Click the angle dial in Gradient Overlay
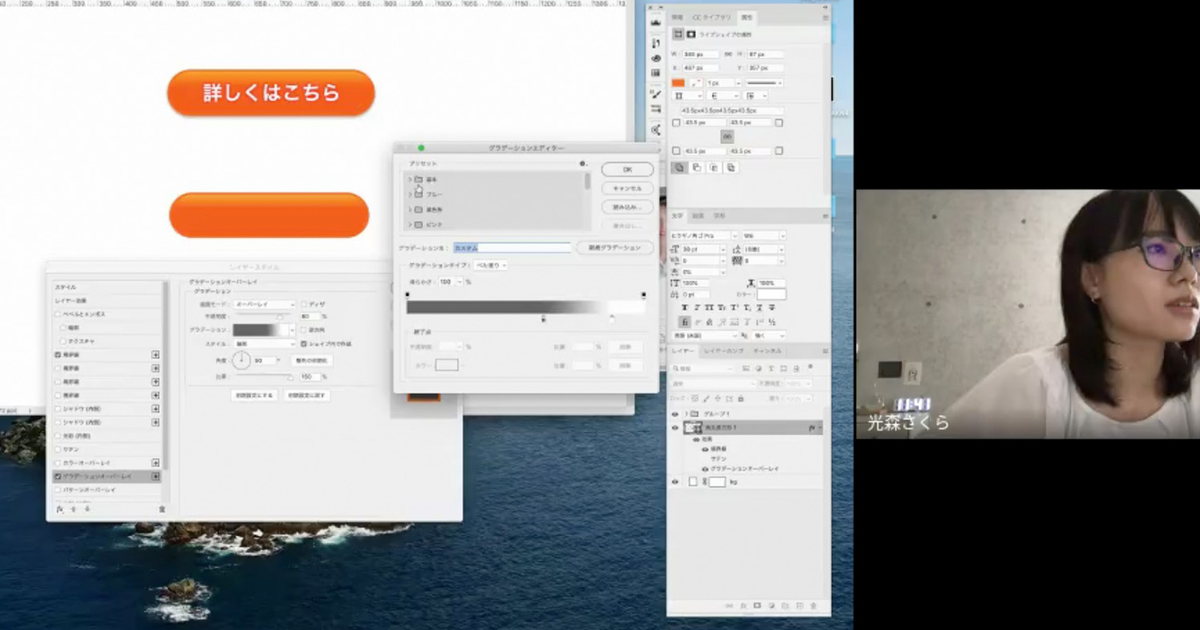Screen dimensions: 1200x630 242,360
